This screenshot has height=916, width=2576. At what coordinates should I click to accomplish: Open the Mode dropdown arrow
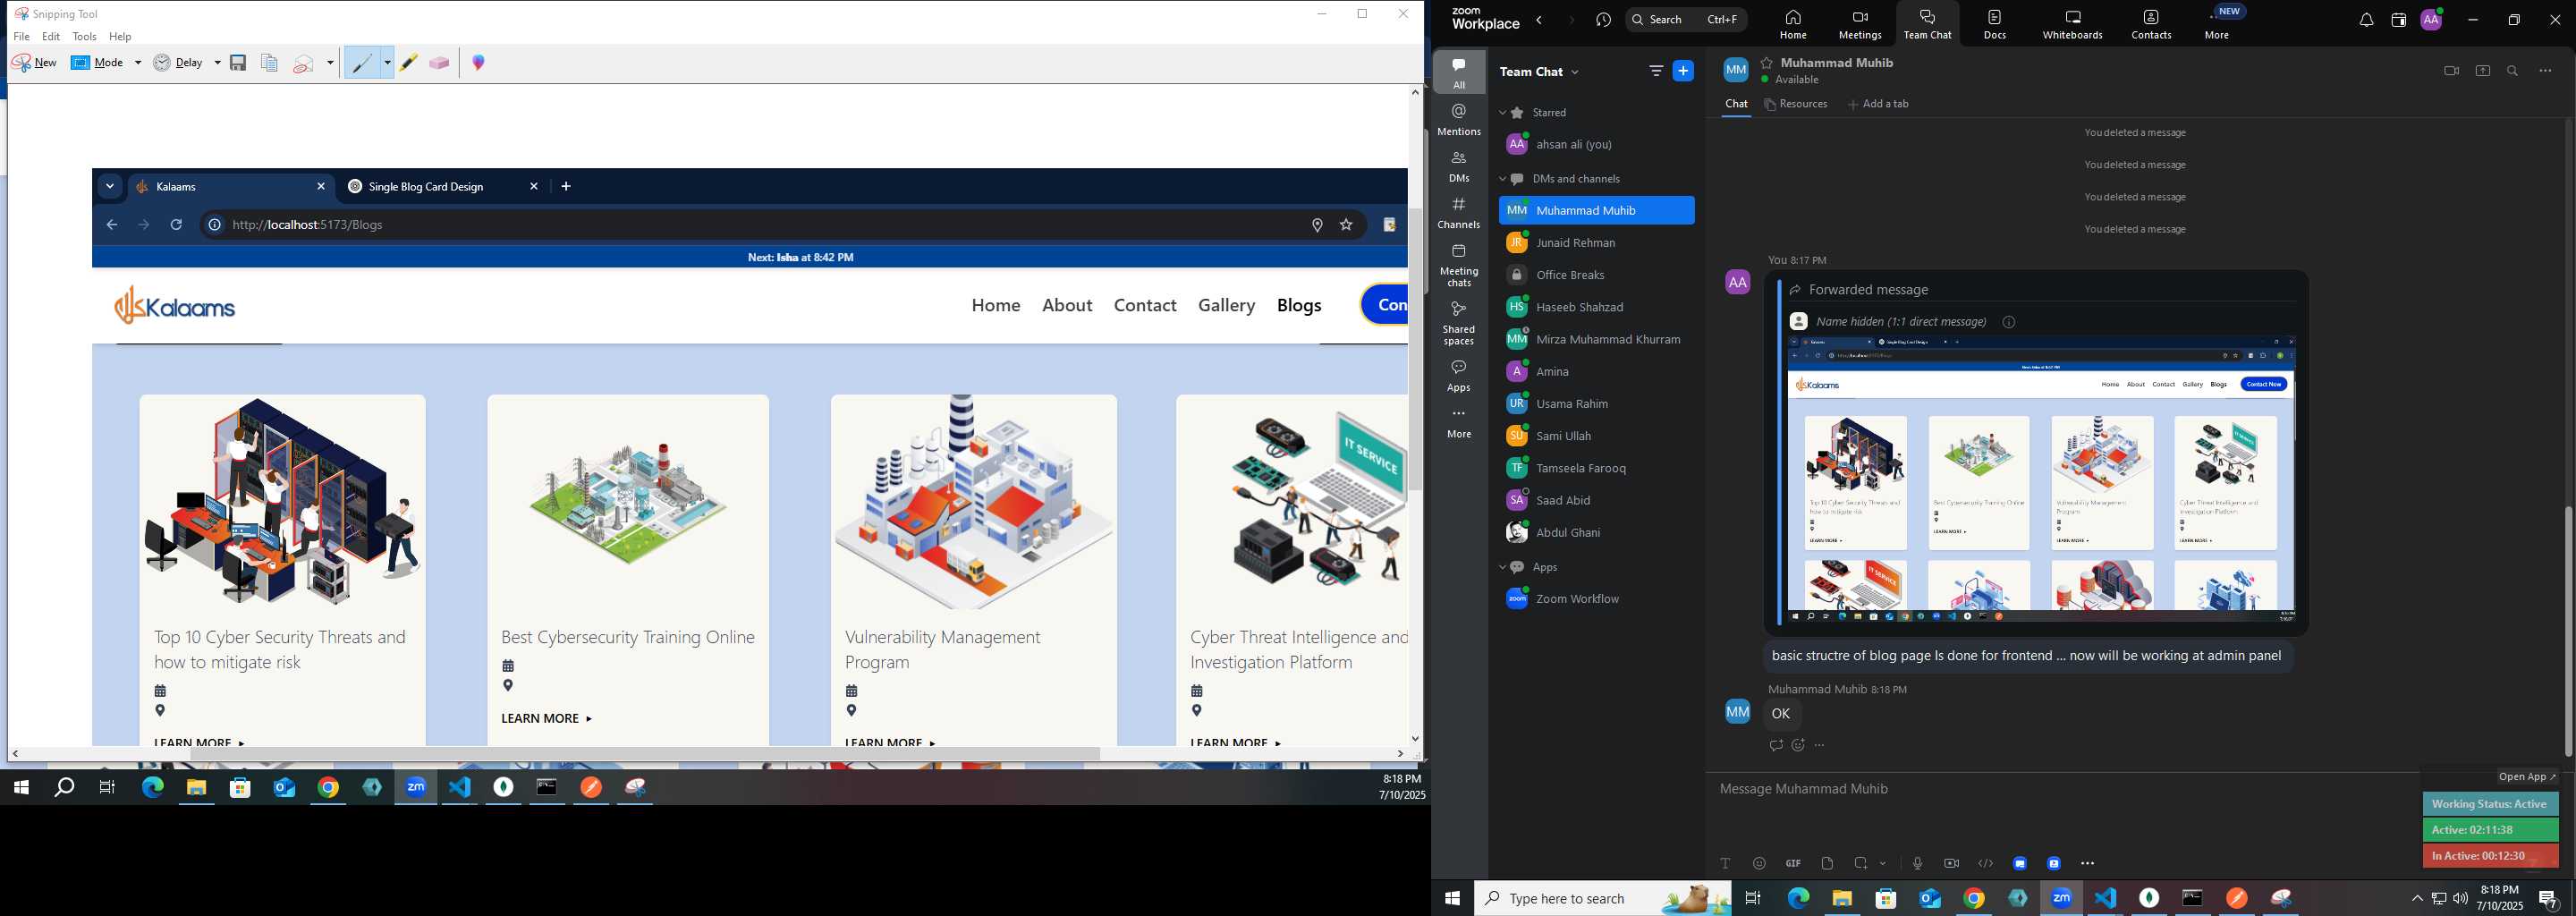[138, 63]
